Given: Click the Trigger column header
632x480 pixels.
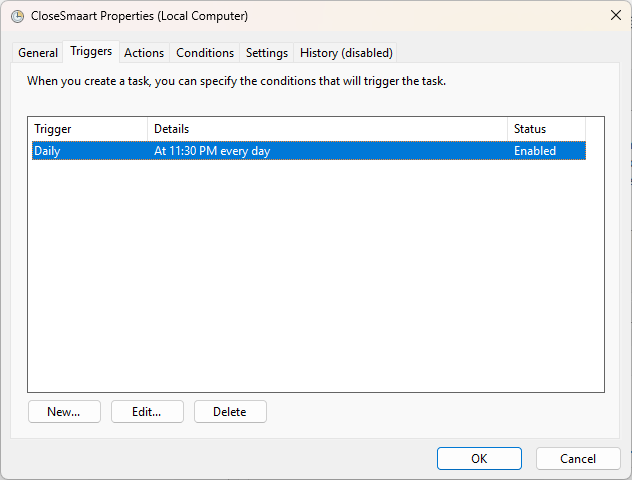Looking at the screenshot, I should coord(88,129).
